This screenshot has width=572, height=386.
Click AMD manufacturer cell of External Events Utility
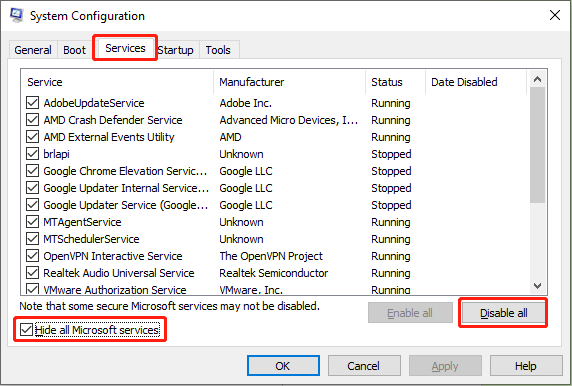point(230,137)
